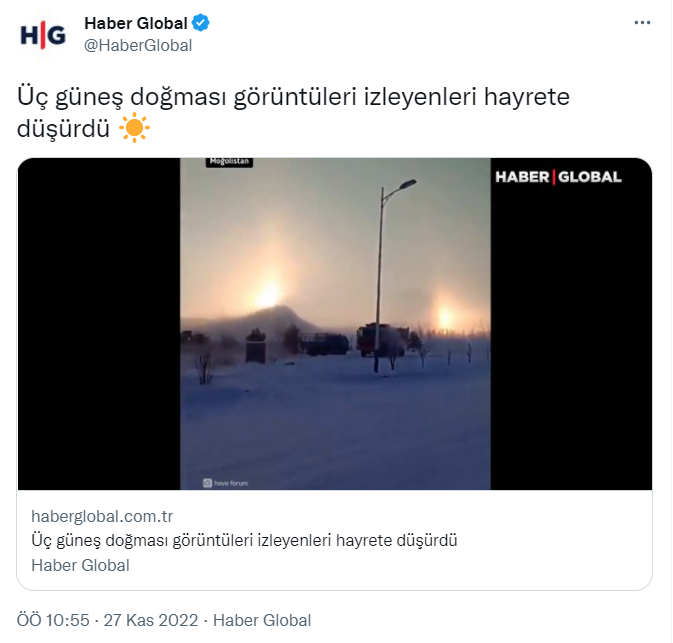
Task: Open the @HaberGlobal handle link
Action: pyautogui.click(x=138, y=45)
